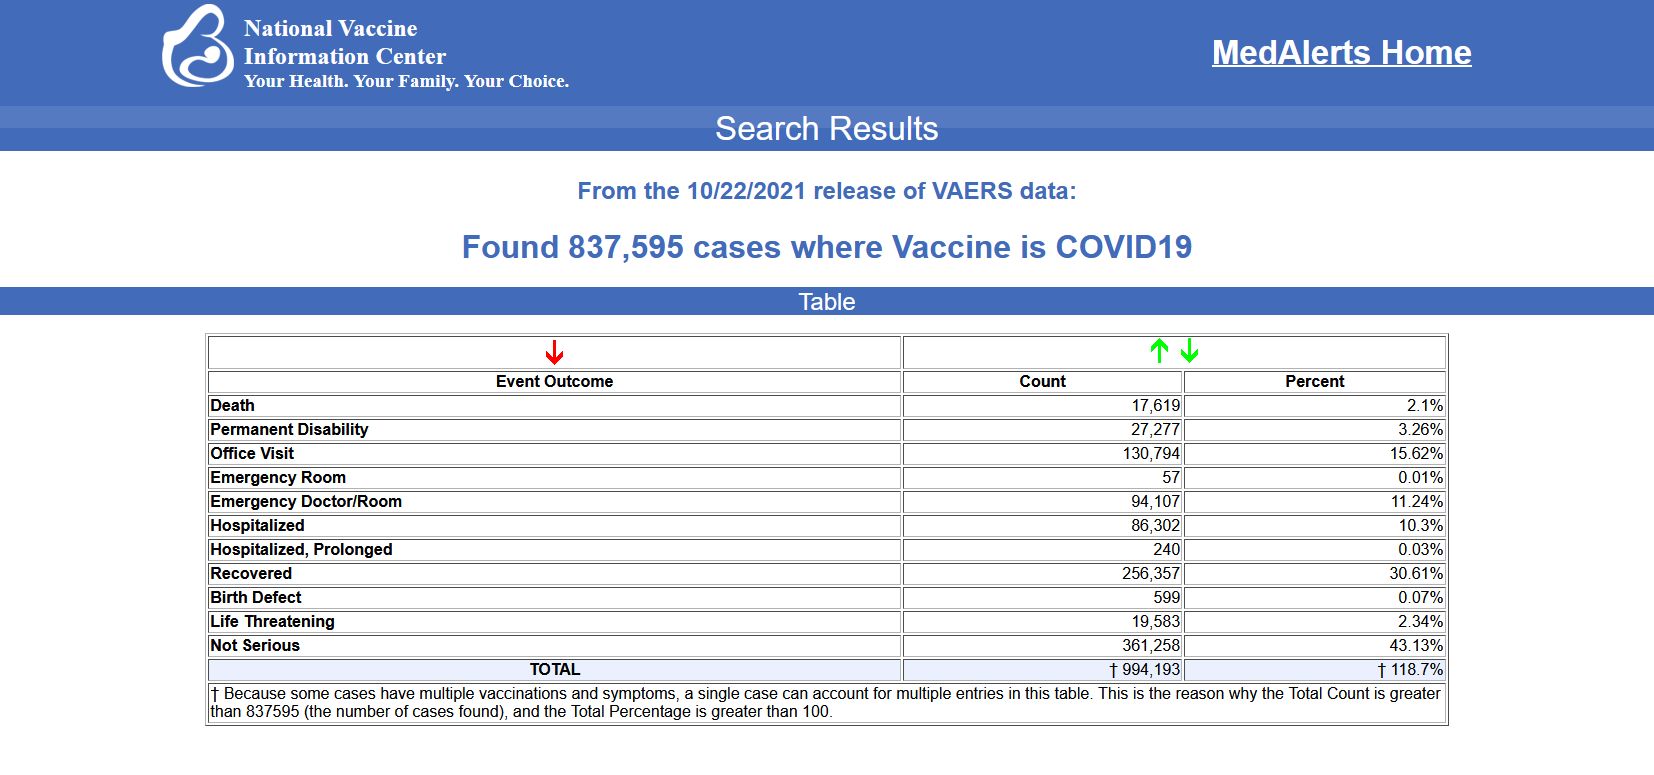Select the Count column header
Viewport: 1654px width, 775px height.
(1042, 381)
